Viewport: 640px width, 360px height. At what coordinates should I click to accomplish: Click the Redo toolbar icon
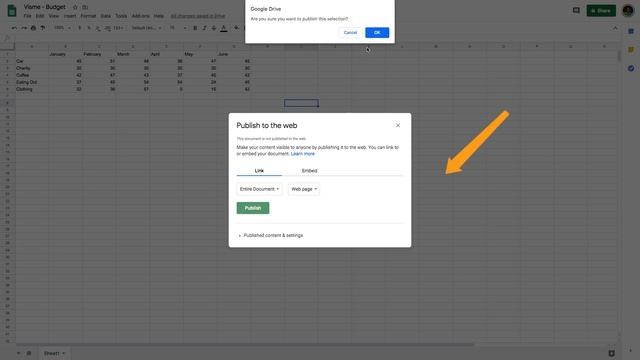[x=24, y=28]
